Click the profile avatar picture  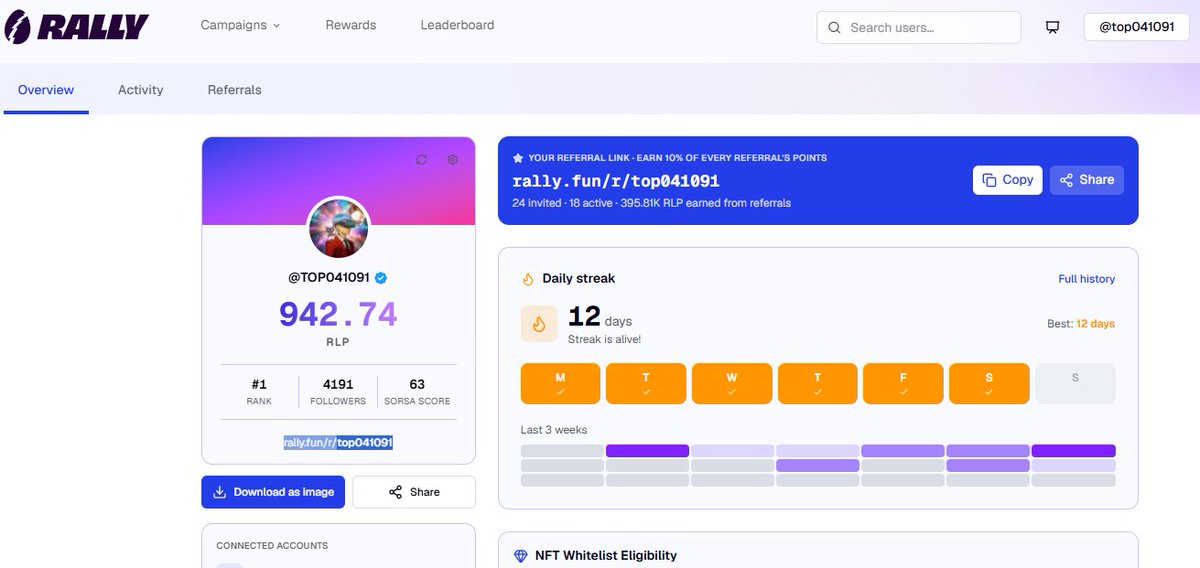click(x=339, y=228)
